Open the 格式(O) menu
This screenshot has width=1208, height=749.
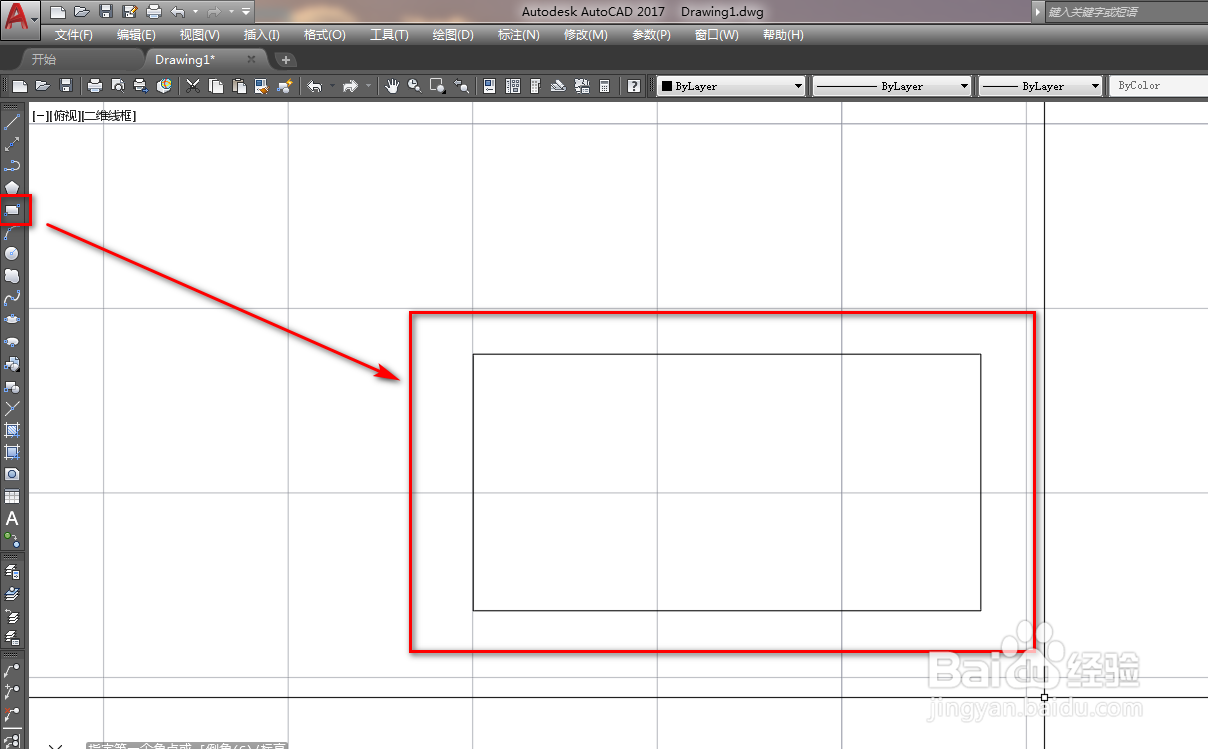pos(324,35)
